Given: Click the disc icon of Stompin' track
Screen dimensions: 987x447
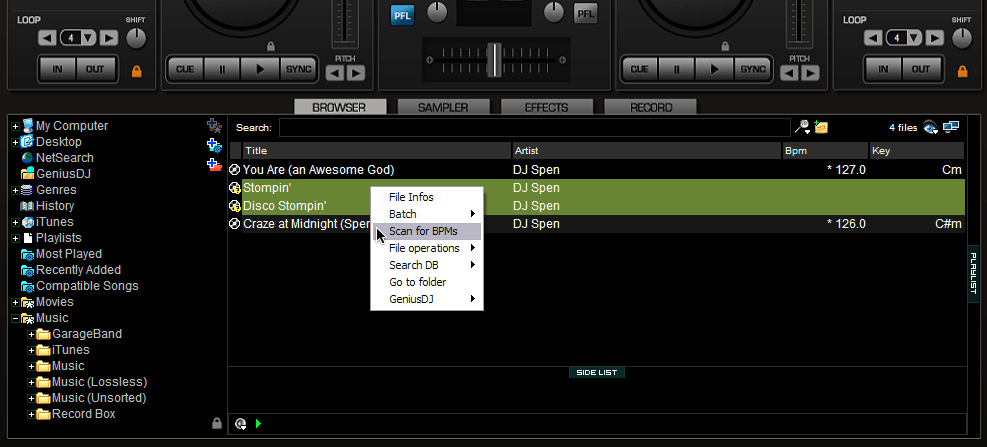Looking at the screenshot, I should pos(235,188).
